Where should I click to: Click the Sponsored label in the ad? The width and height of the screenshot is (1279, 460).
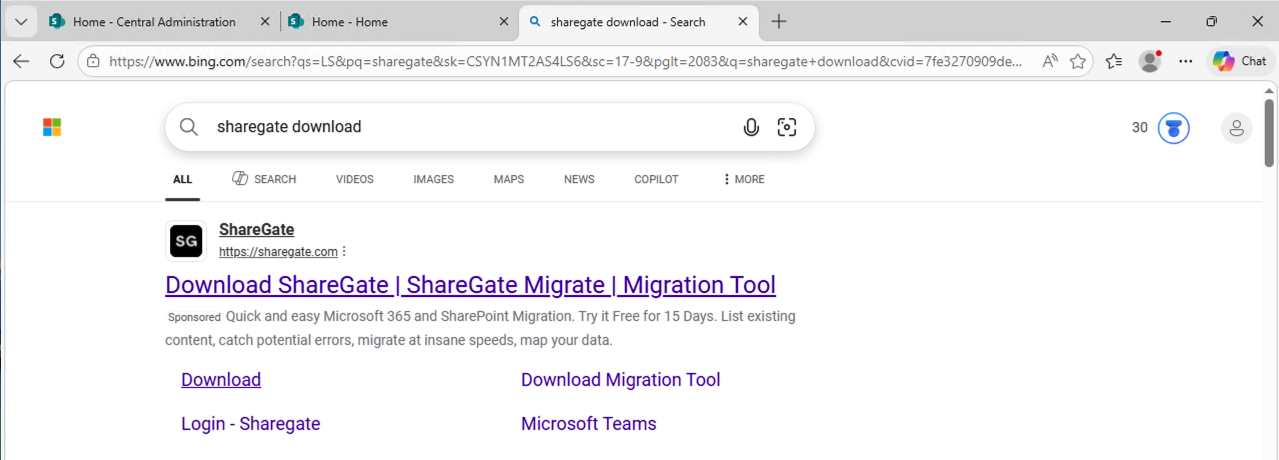(x=194, y=317)
